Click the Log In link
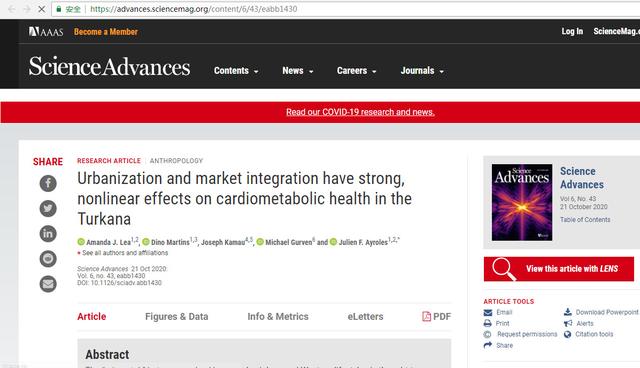 (572, 31)
